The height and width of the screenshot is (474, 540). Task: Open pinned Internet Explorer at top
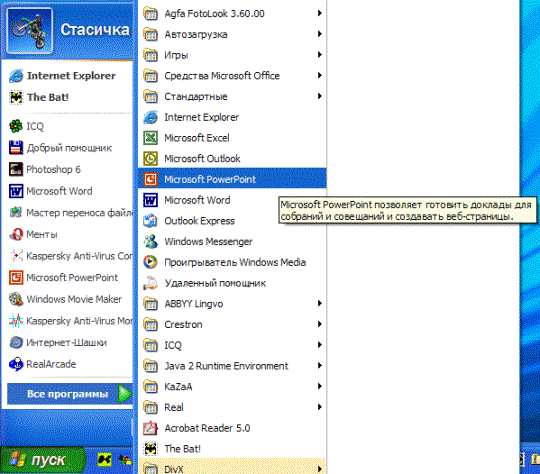point(69,76)
